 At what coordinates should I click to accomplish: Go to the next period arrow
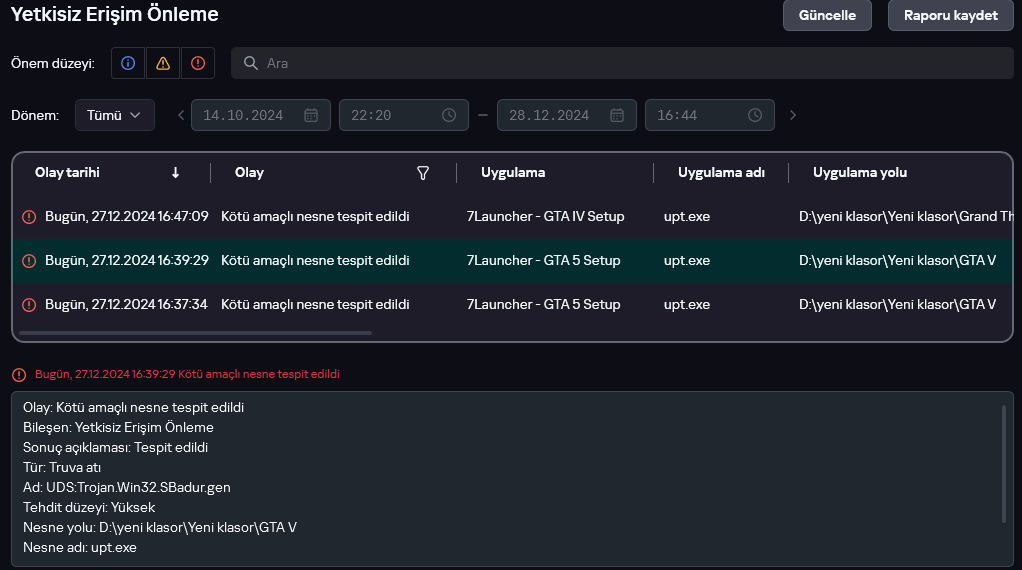(x=793, y=115)
